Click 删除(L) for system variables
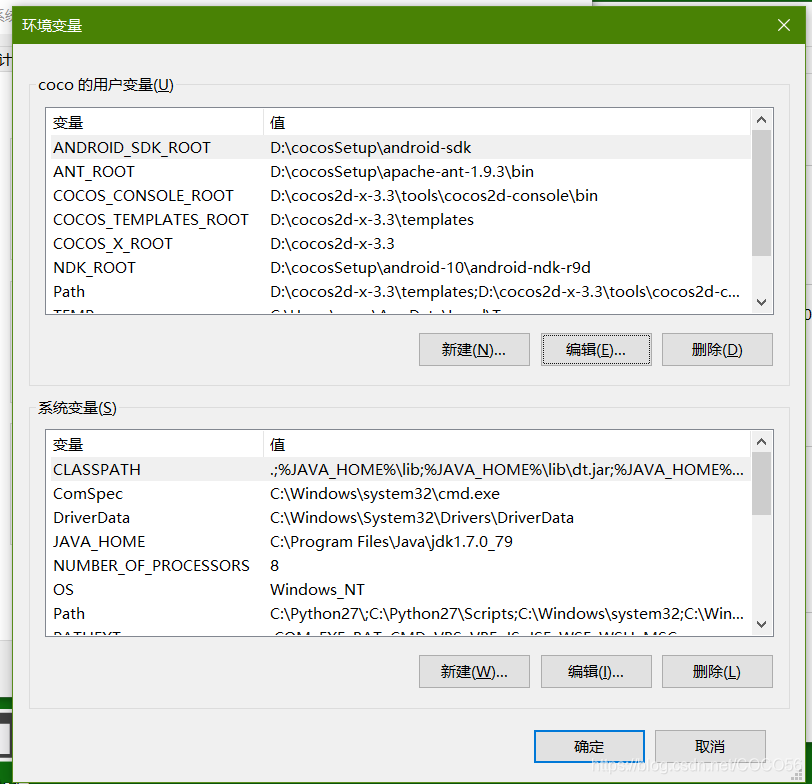Viewport: 812px width, 784px height. pyautogui.click(x=717, y=672)
